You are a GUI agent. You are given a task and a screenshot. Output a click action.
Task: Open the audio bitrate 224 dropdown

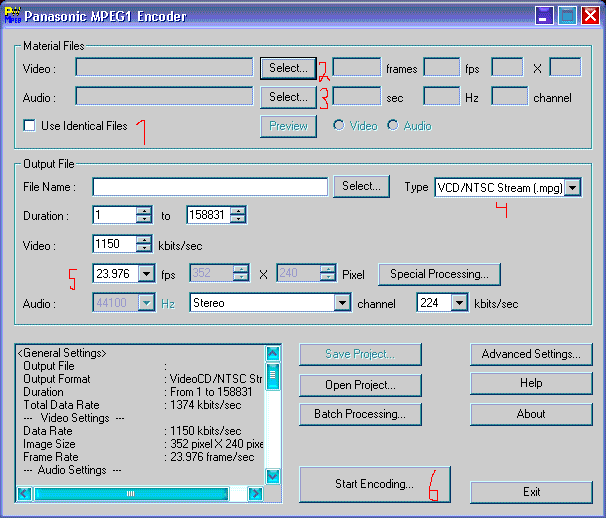[460, 303]
